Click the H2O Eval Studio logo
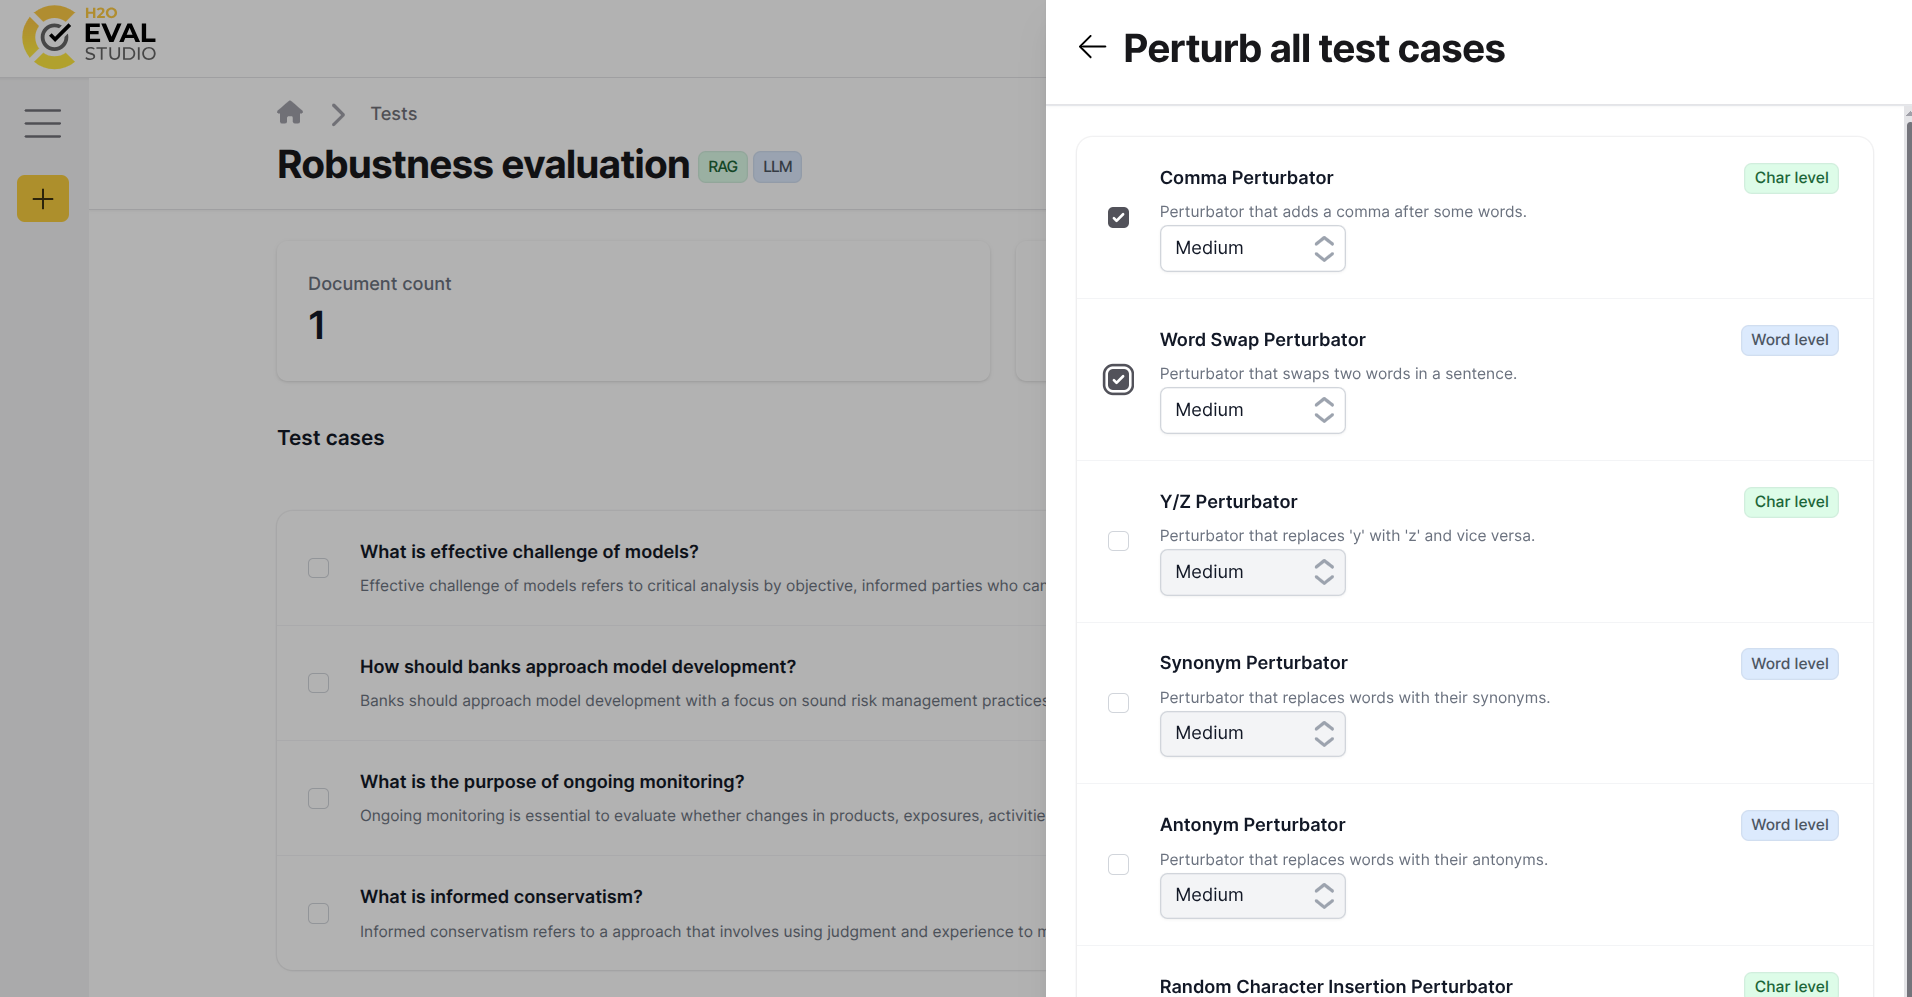 (x=88, y=37)
